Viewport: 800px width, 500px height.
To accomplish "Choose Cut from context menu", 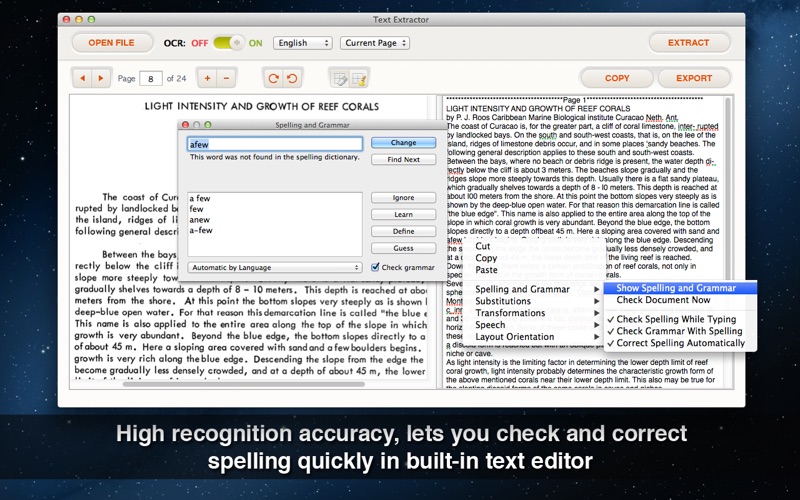I will pyautogui.click(x=483, y=246).
